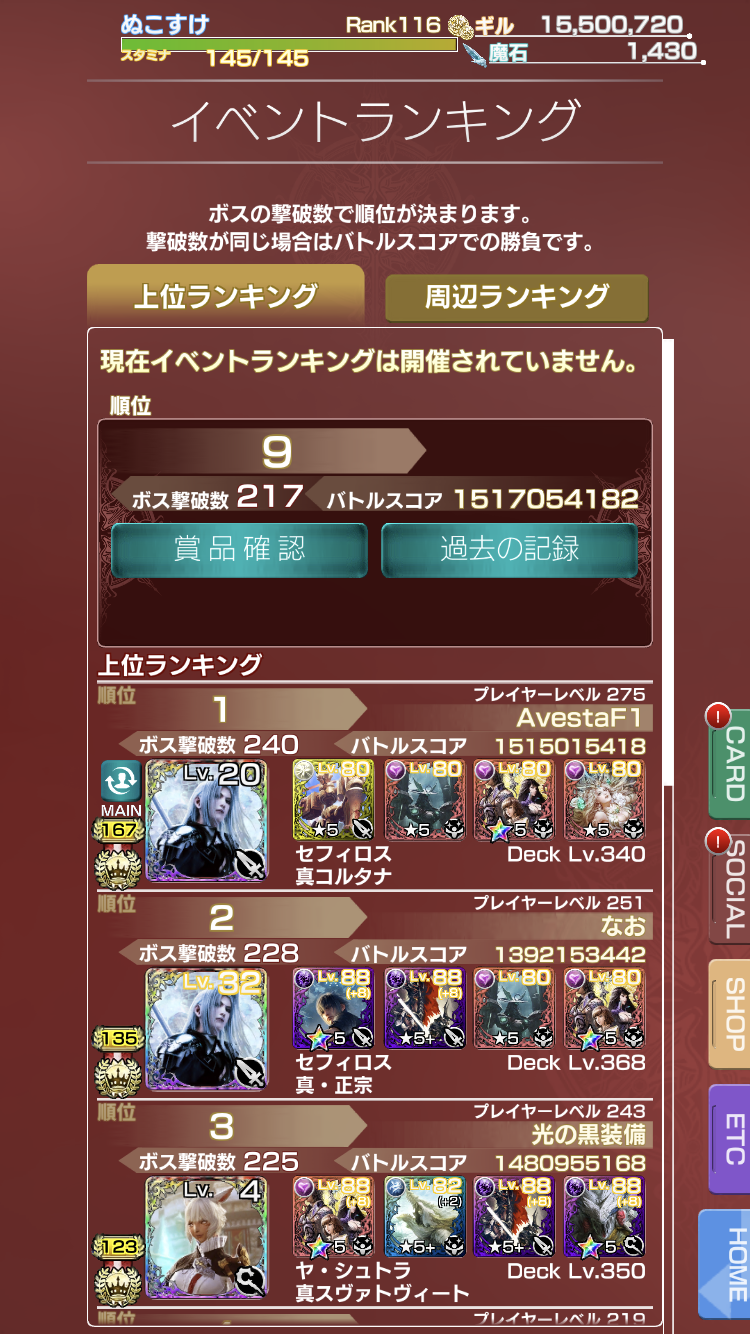Open なお's Sephiroth Lv.32 main card
Image resolution: width=750 pixels, height=1334 pixels.
206,1029
